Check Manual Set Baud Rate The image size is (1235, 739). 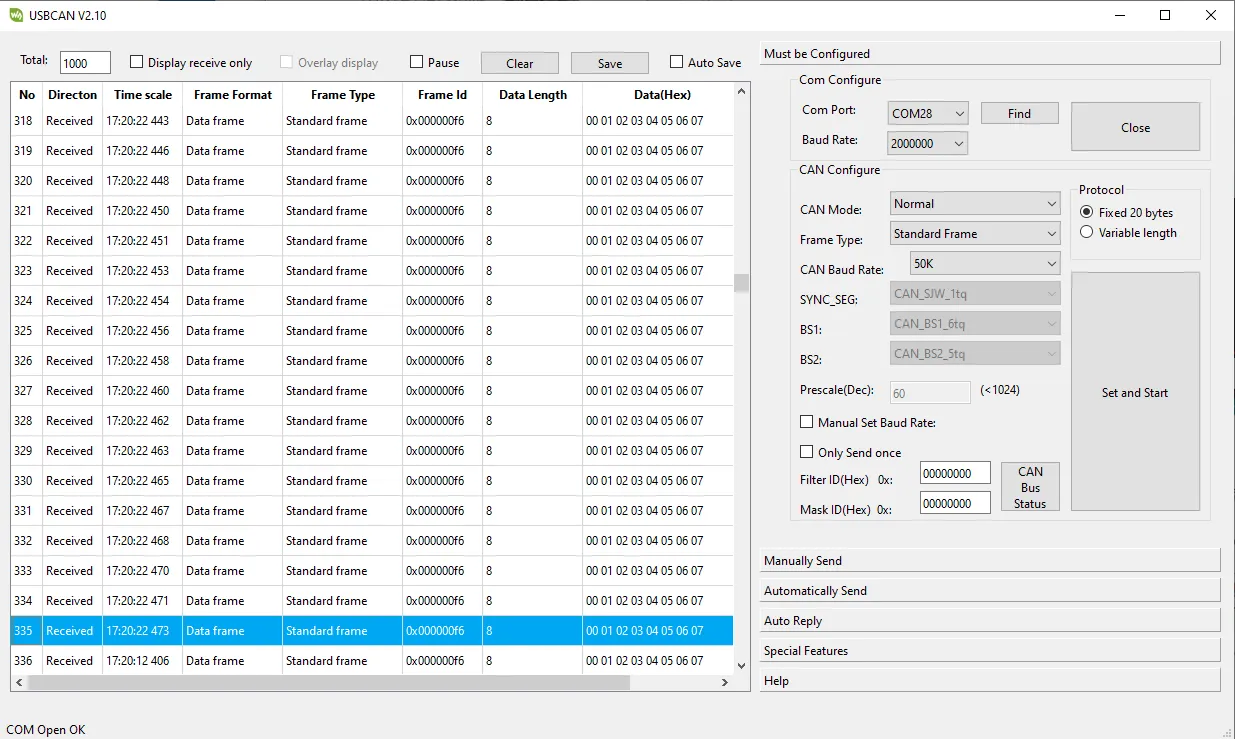point(807,423)
